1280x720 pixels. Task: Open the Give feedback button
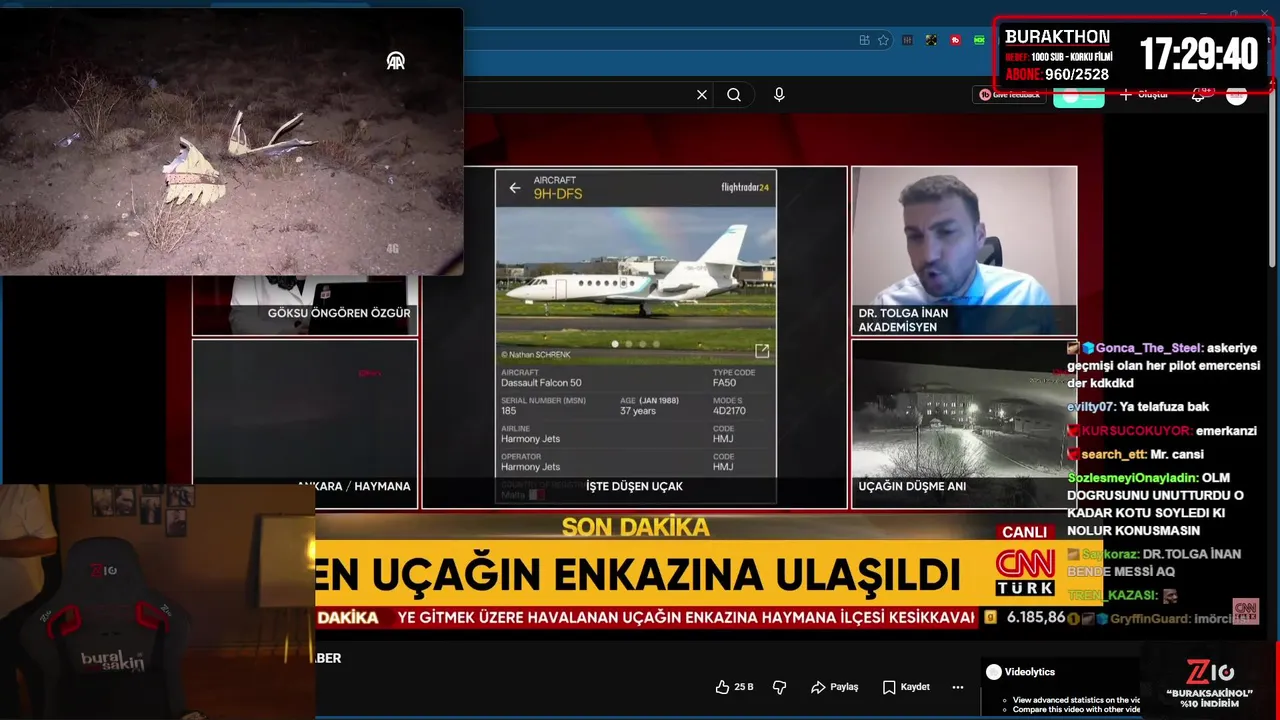tap(1010, 94)
